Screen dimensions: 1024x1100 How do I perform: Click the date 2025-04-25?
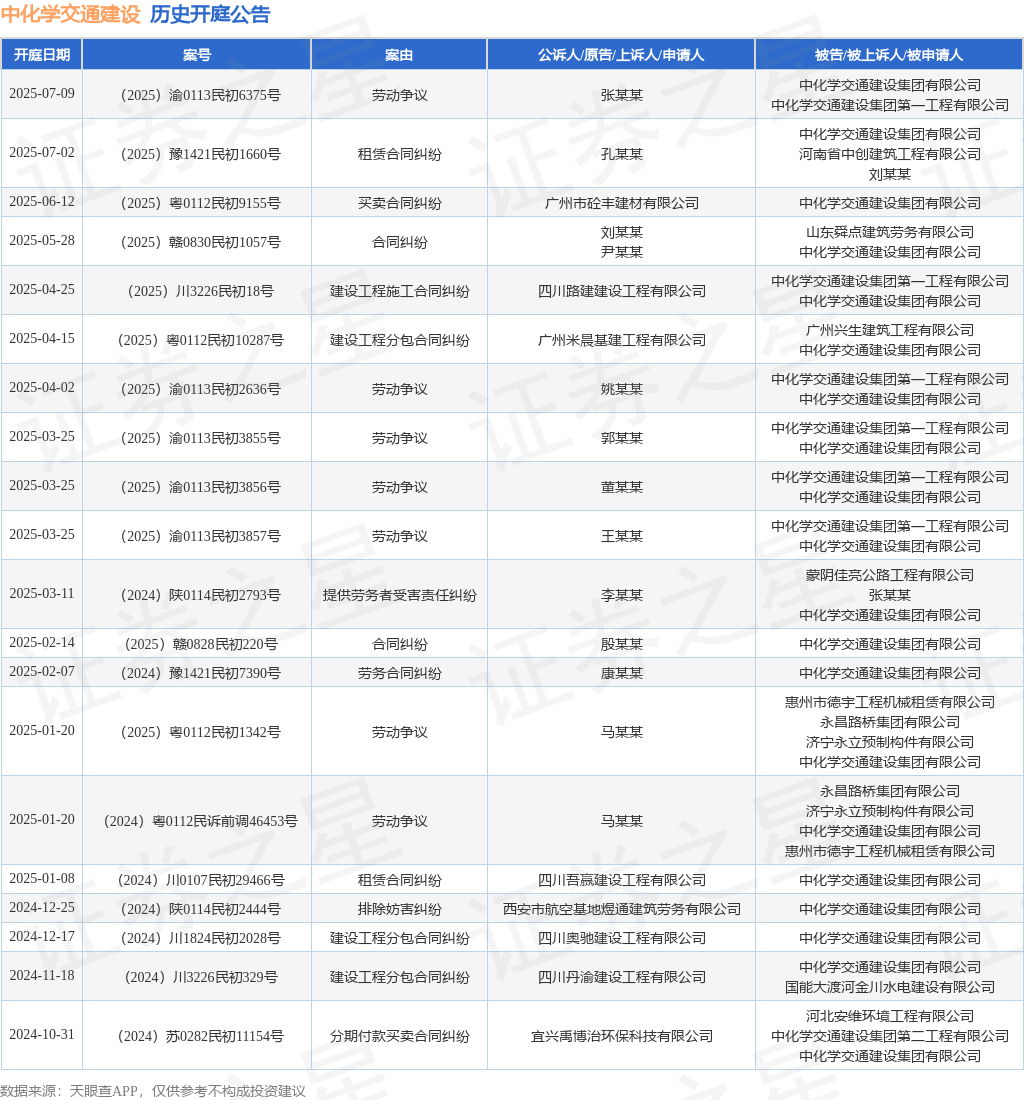coord(42,290)
